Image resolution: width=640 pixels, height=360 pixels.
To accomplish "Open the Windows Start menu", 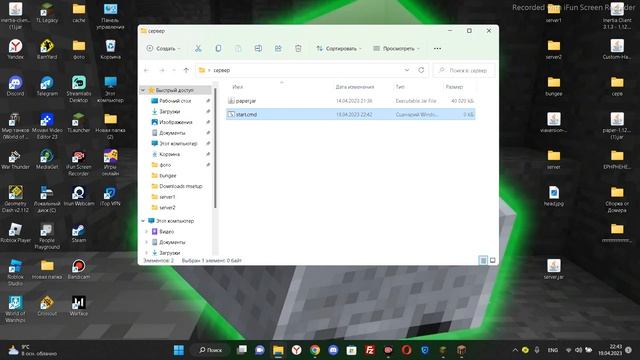I will point(179,350).
